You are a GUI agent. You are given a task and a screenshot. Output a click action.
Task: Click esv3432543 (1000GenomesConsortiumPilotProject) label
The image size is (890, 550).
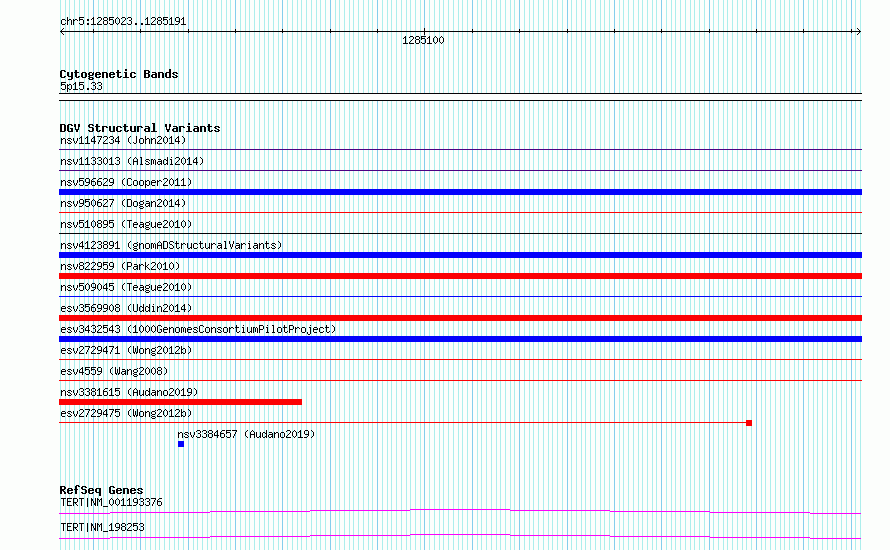198,329
